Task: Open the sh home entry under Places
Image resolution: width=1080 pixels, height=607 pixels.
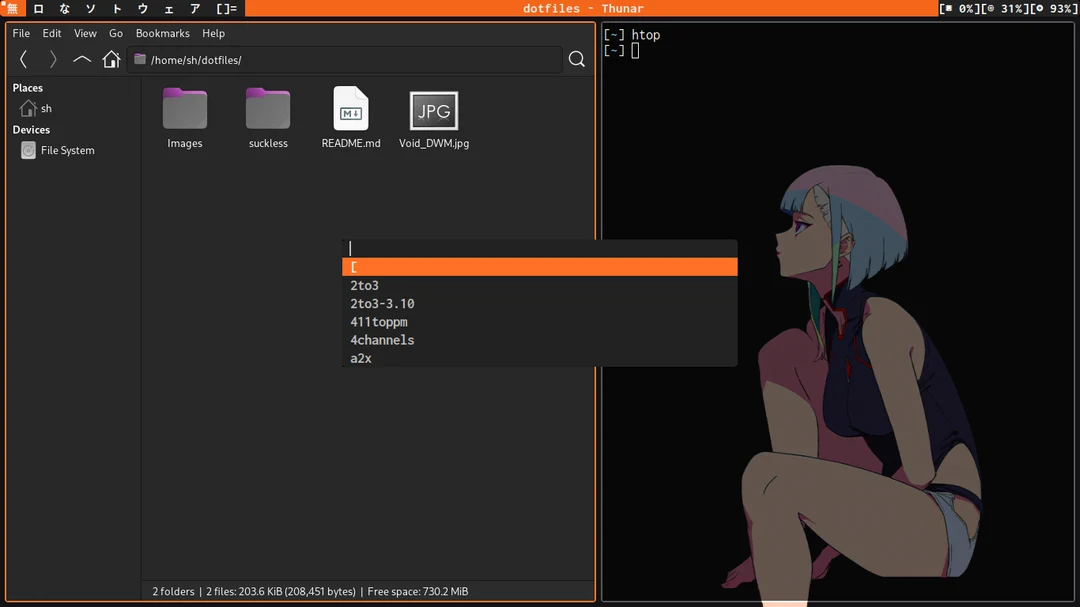Action: point(40,108)
